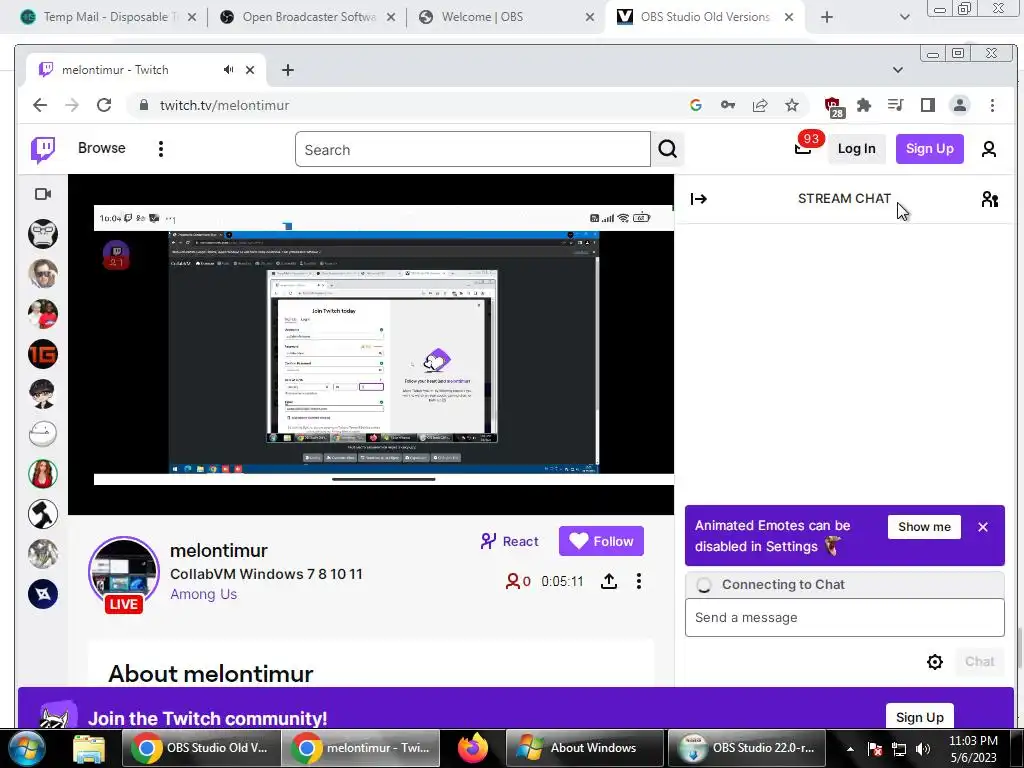Open the Chrome profile avatar
1024x768 pixels.
(x=959, y=105)
